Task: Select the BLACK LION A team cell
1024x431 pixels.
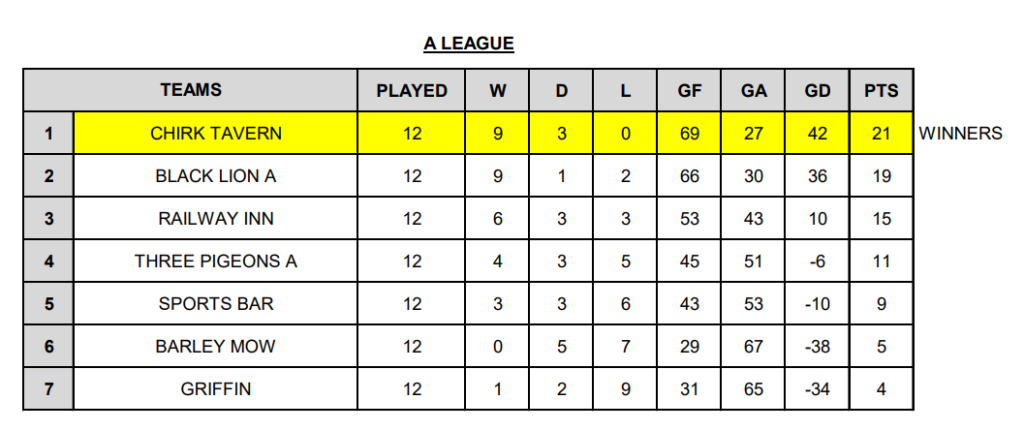Action: pos(216,176)
